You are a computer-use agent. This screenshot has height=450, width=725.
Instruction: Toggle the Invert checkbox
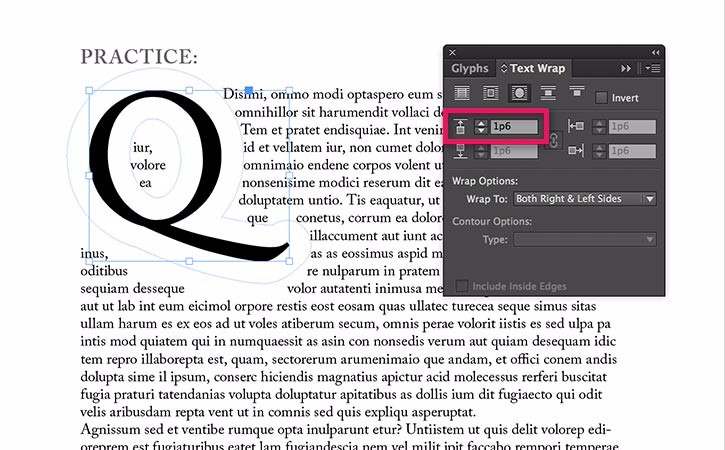pyautogui.click(x=601, y=98)
